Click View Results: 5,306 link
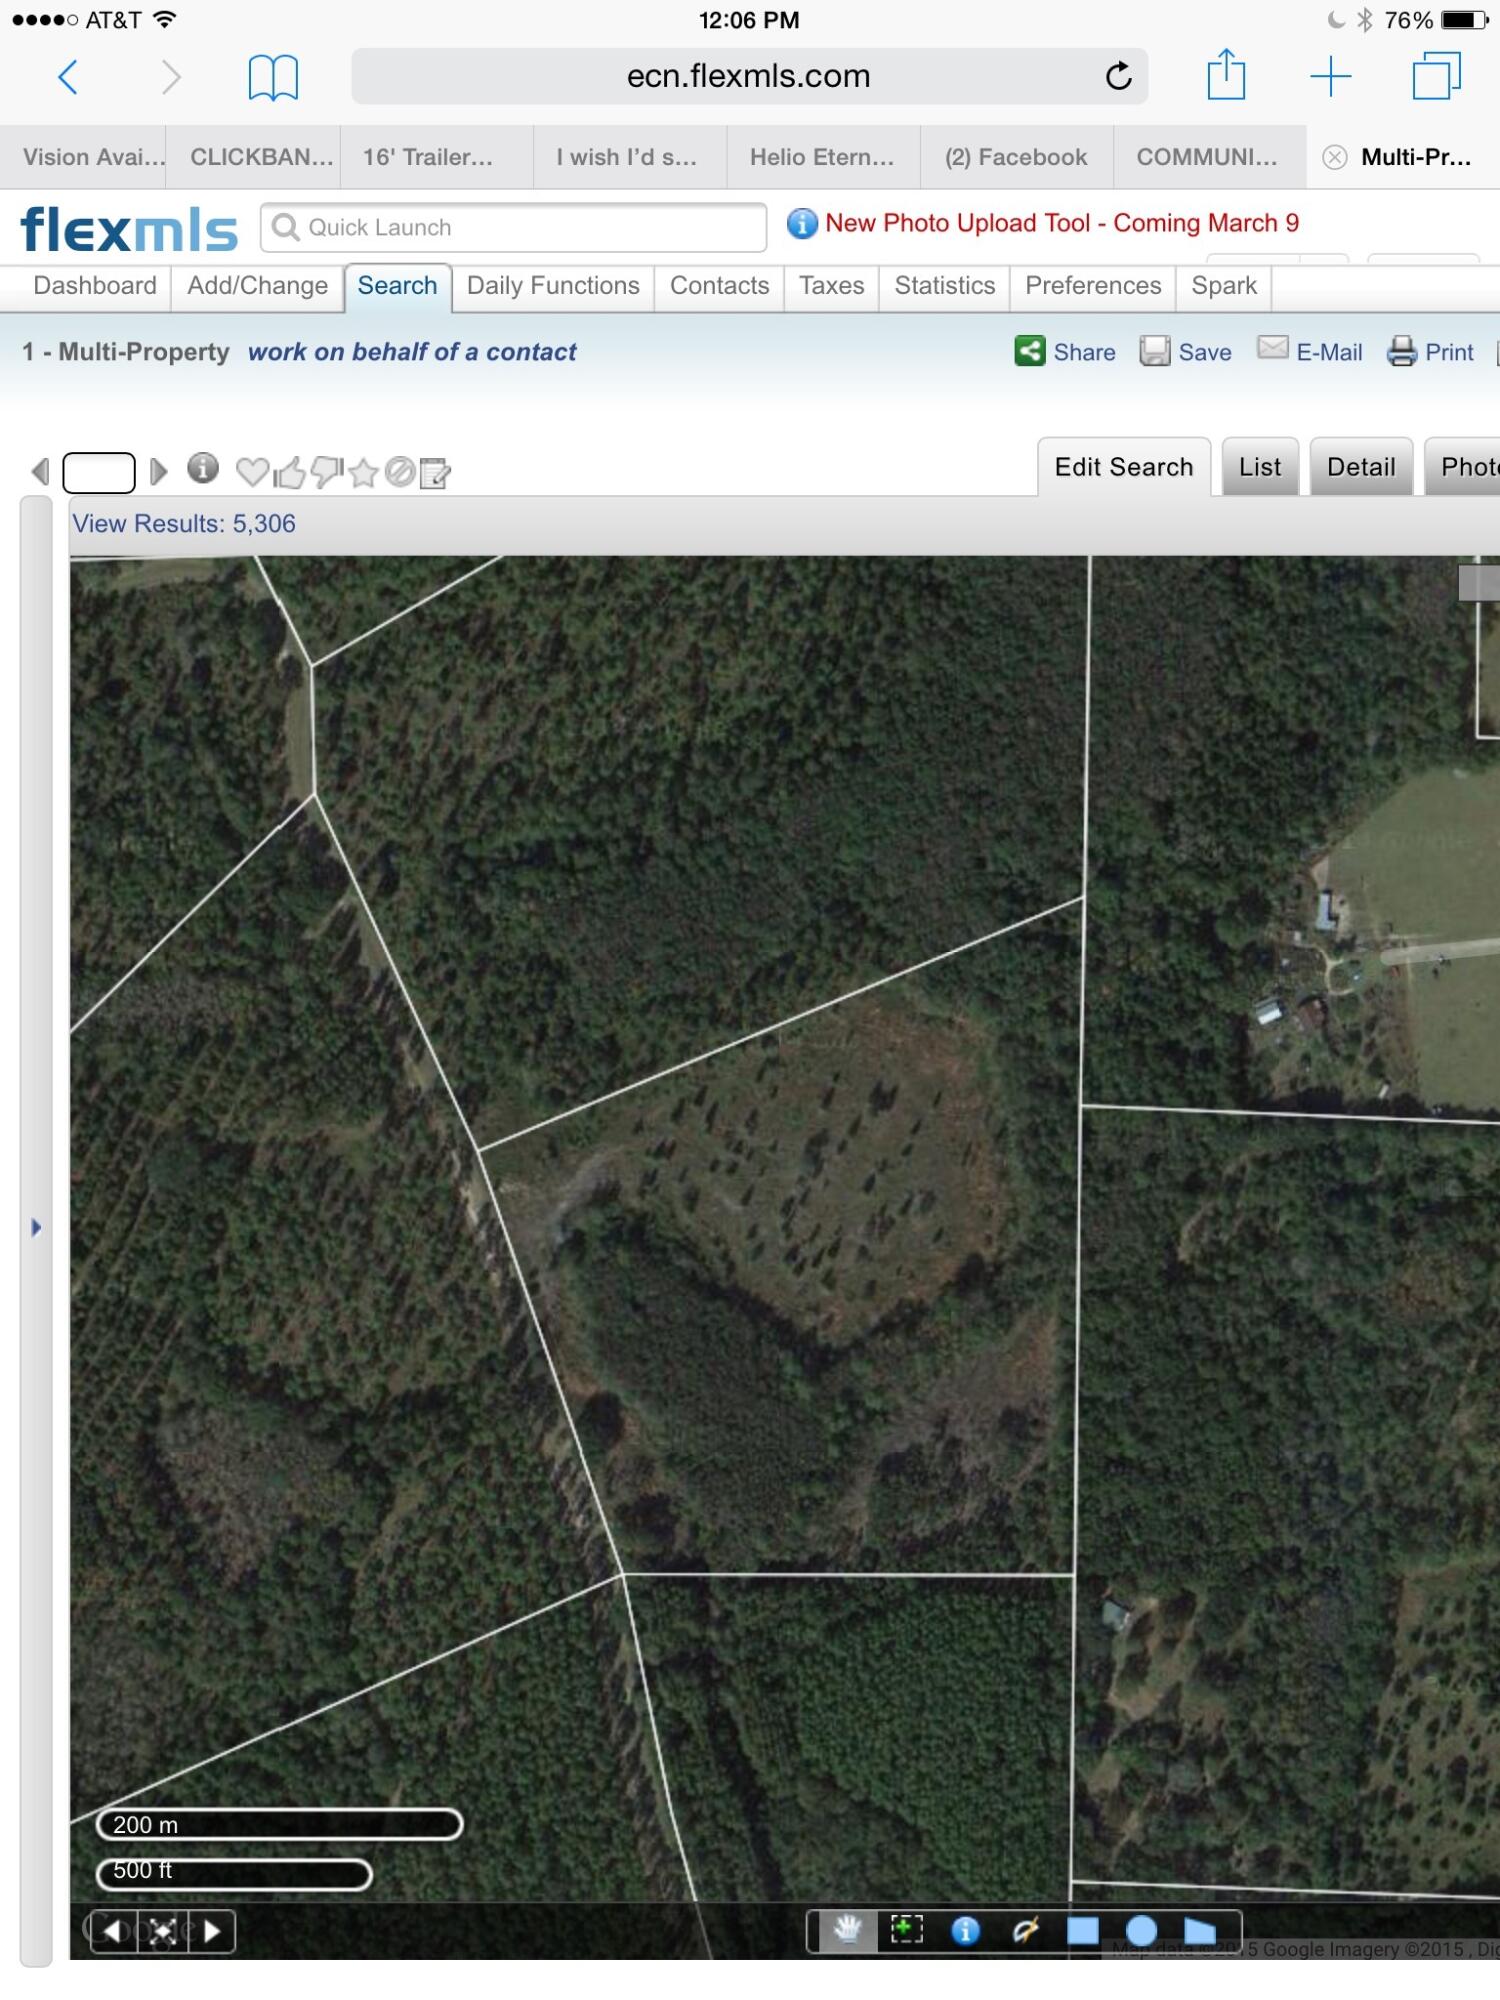Viewport: 1500px width, 2000px height. (184, 524)
